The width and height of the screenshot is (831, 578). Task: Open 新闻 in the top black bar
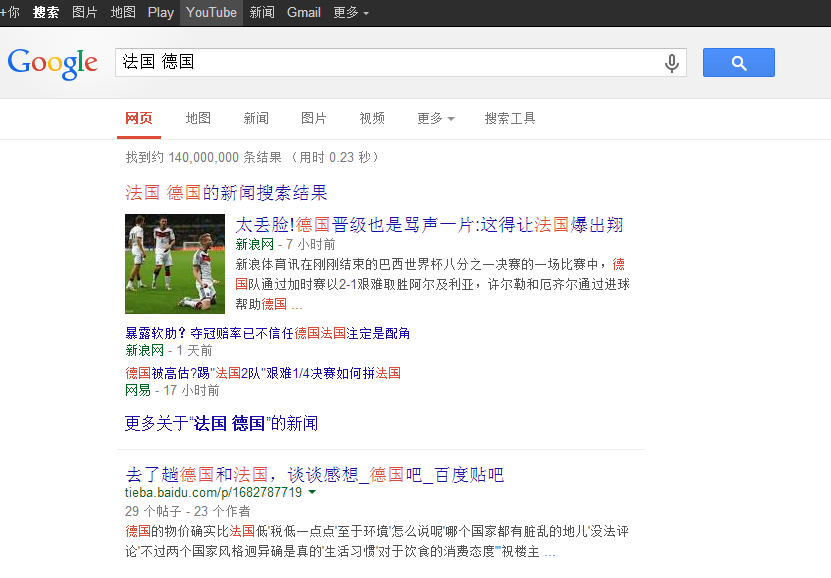coord(262,12)
